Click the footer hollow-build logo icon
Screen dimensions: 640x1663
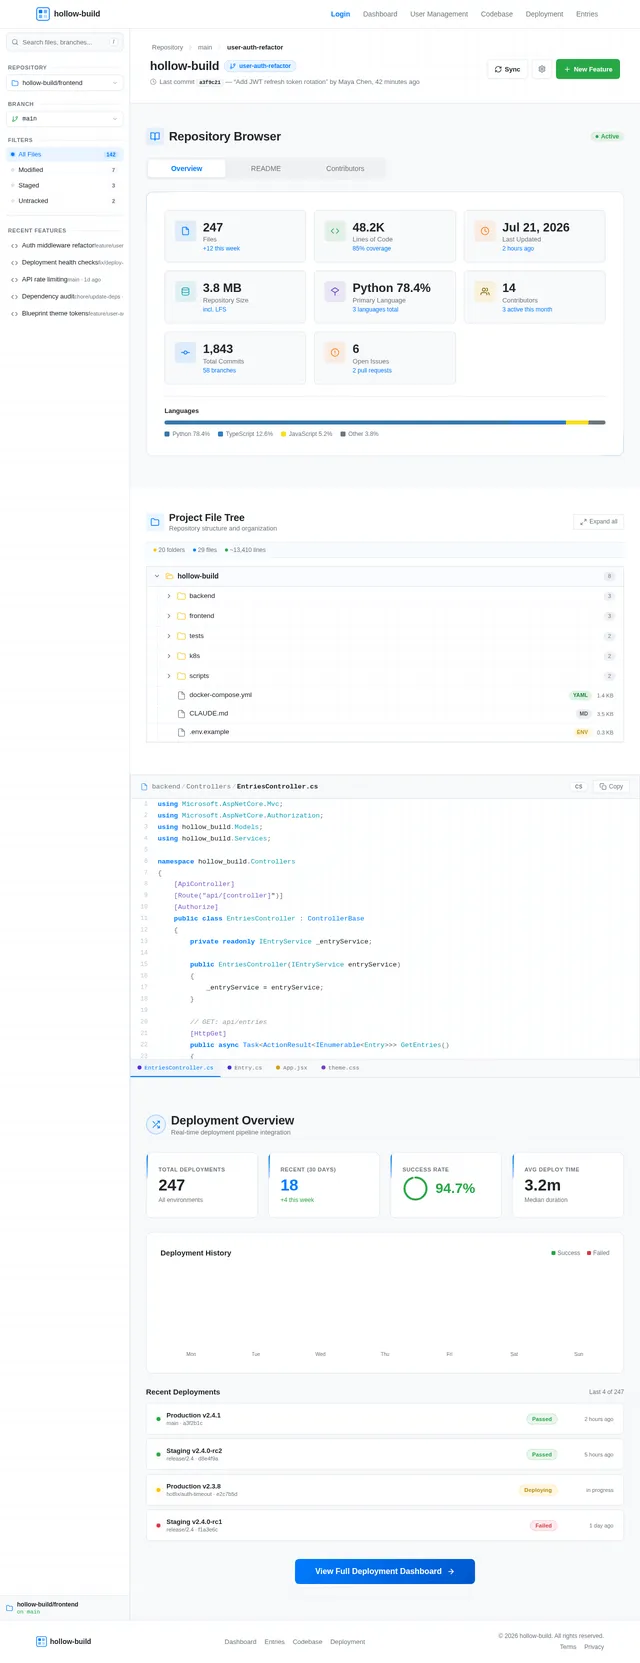(x=41, y=1641)
